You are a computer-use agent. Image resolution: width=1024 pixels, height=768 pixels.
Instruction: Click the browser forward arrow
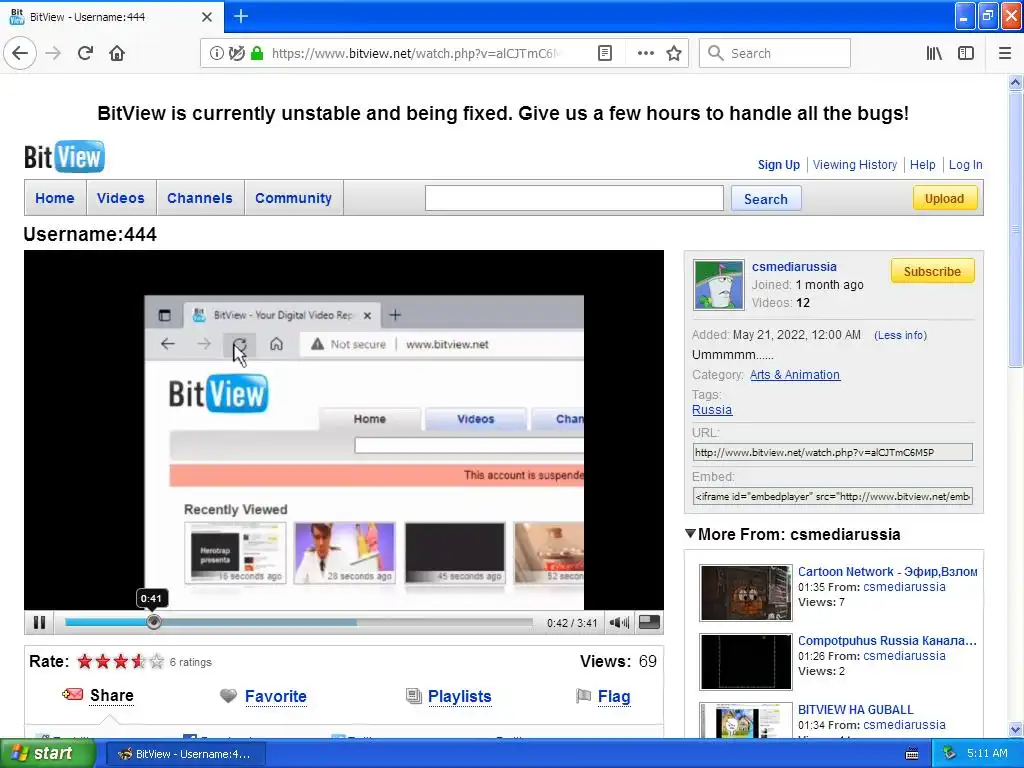tap(54, 53)
